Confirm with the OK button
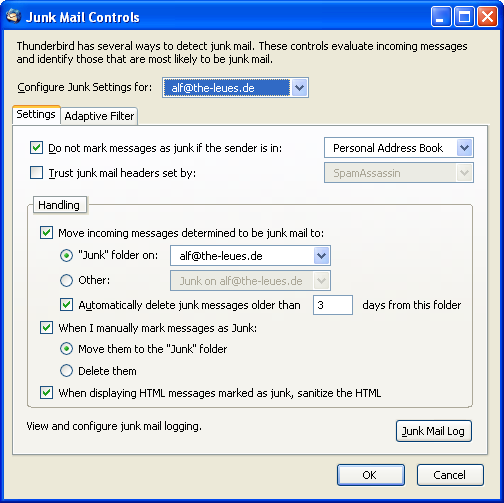504x503 pixels. click(371, 475)
